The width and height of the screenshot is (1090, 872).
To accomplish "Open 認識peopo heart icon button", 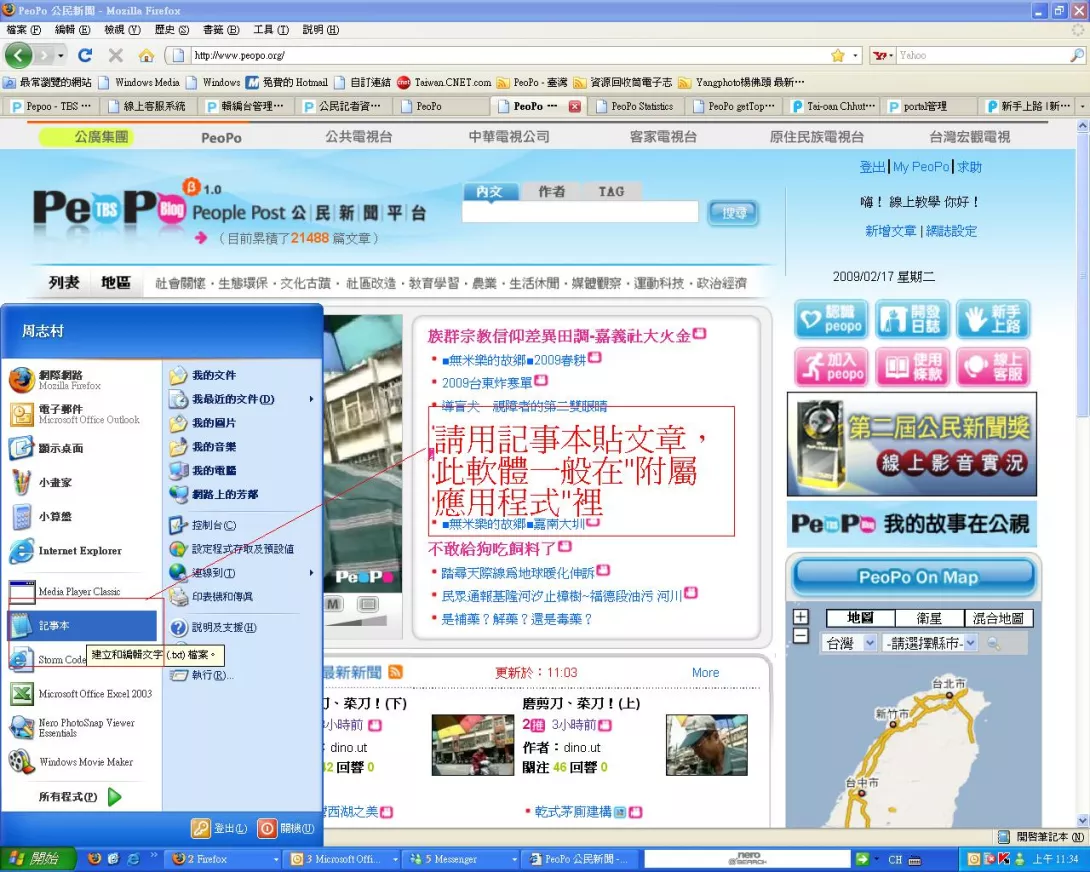I will coord(831,319).
